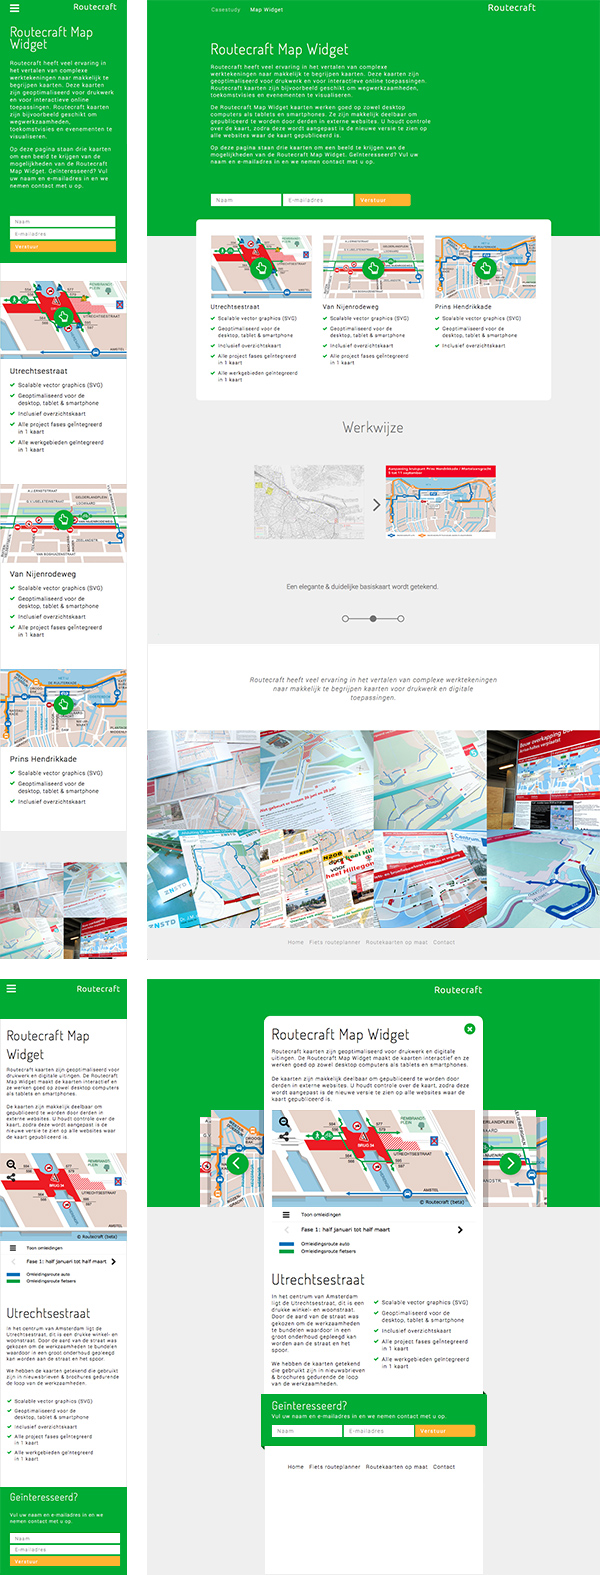Viewport: 600px width, 1575px height.
Task: Click Naam field in desktop Geïnteresseerd banner
Action: point(307,1431)
